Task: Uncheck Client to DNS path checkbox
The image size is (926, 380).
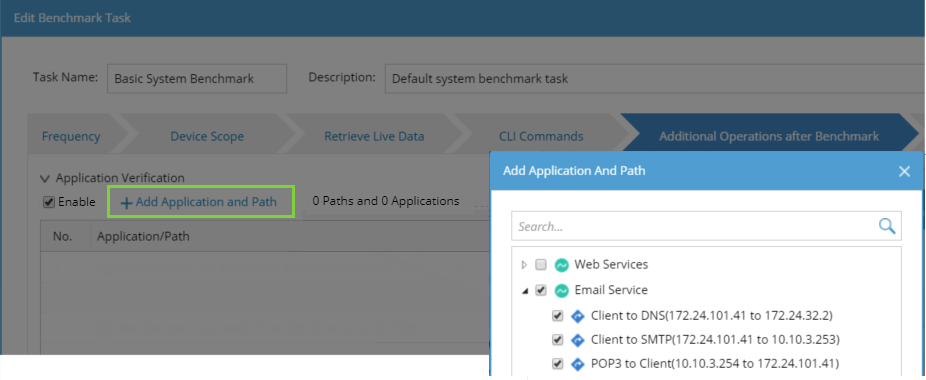Action: [x=557, y=316]
